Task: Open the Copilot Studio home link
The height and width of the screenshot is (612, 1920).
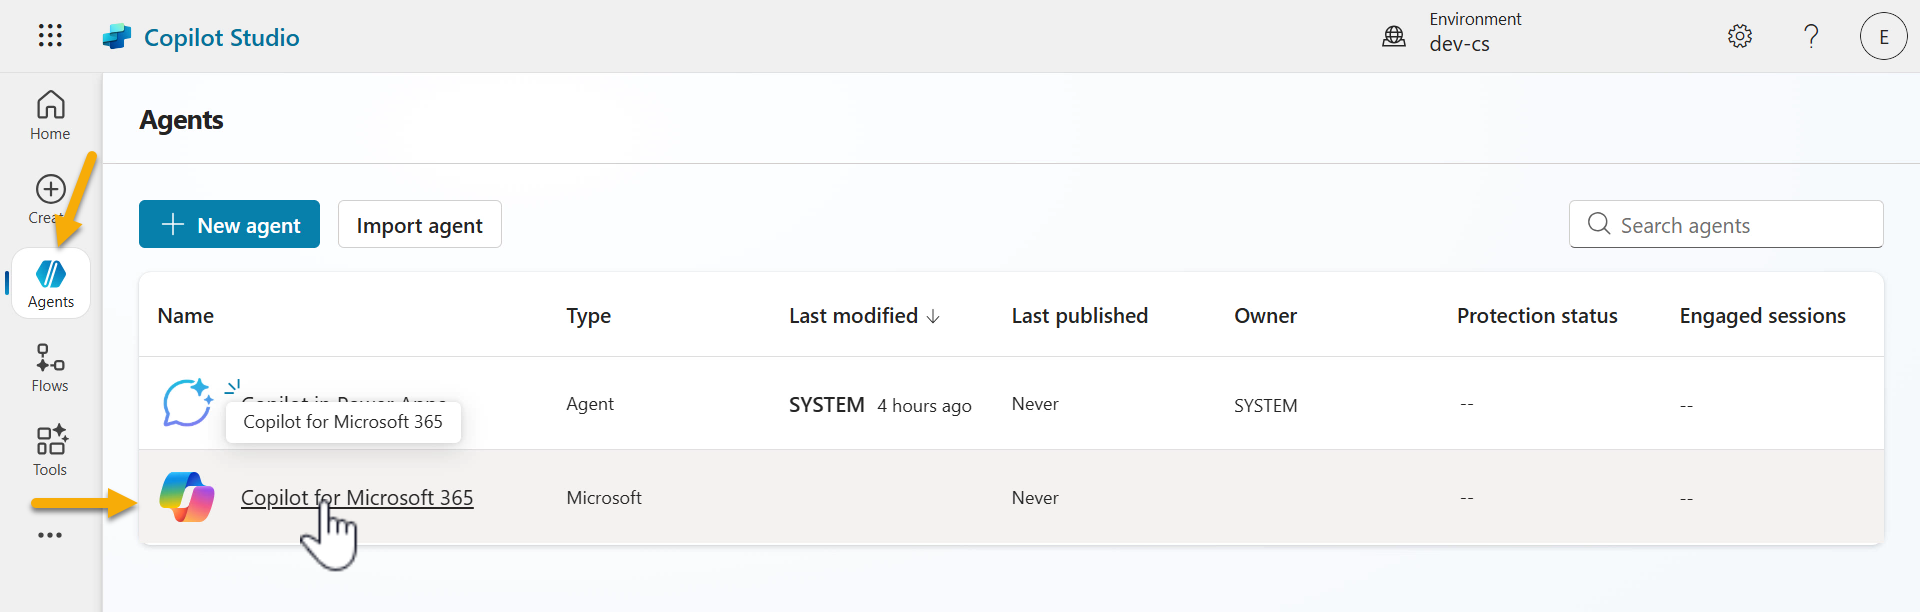Action: (222, 37)
